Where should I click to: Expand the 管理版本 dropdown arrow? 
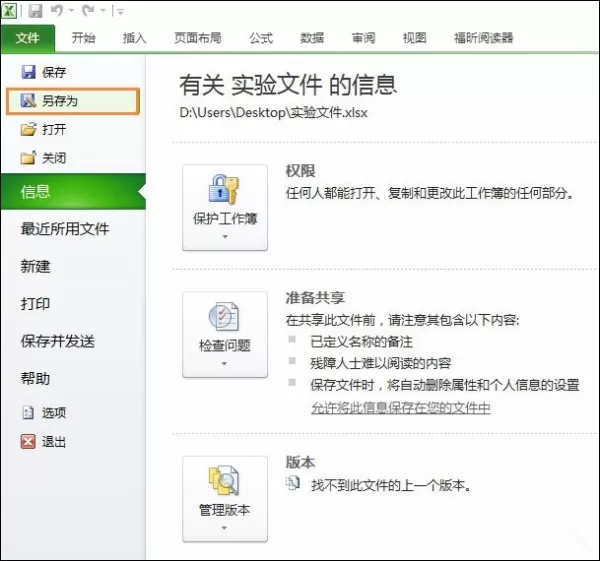[x=225, y=528]
